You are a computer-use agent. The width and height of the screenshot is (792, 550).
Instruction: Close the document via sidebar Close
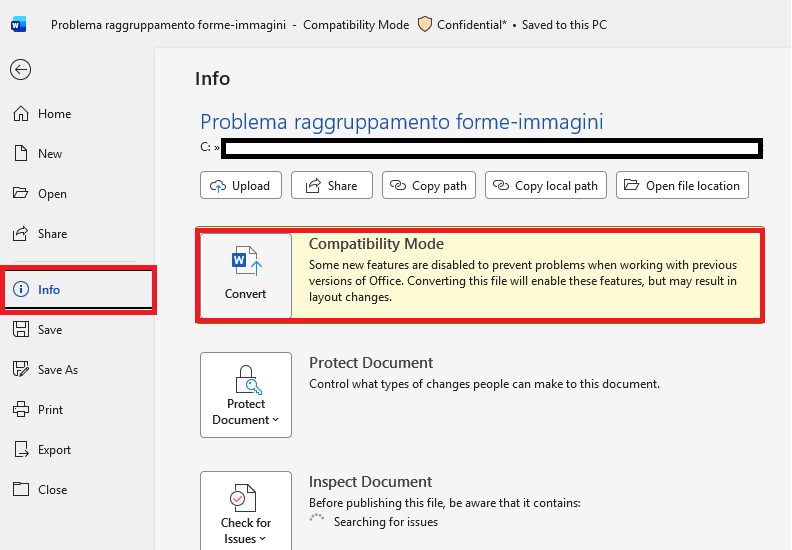point(40,489)
